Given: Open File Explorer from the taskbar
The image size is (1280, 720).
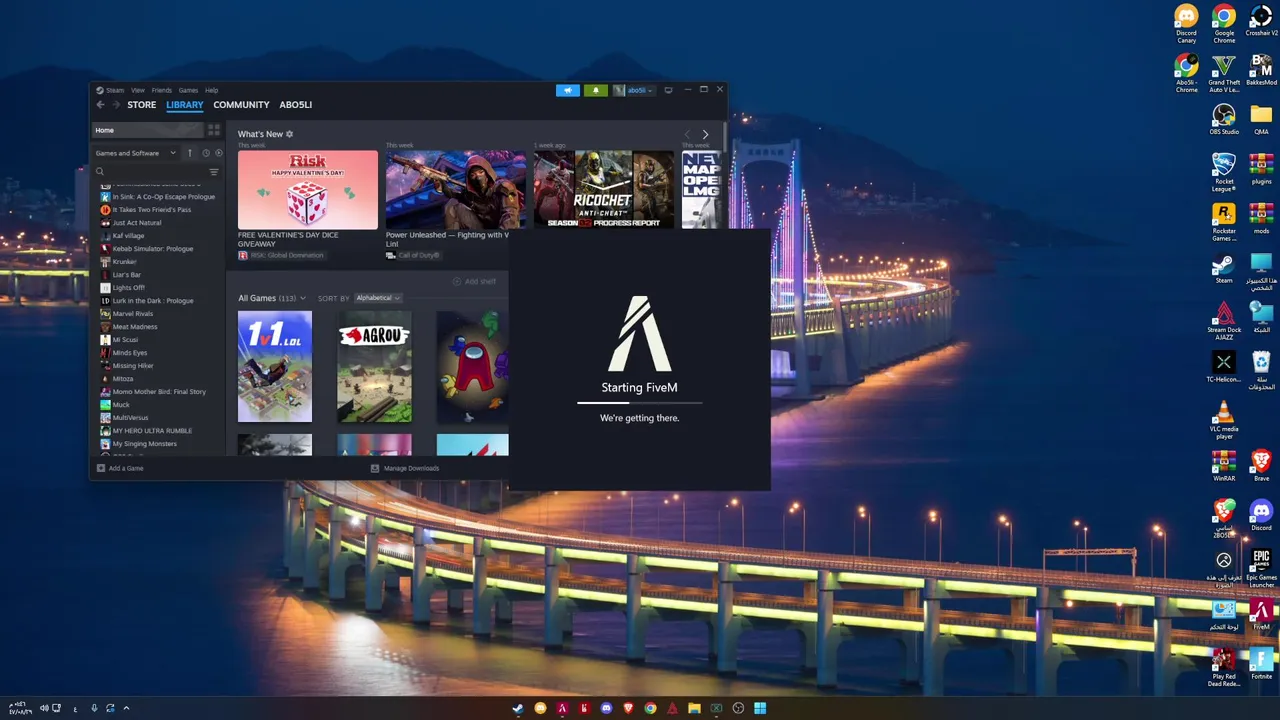Looking at the screenshot, I should [694, 708].
